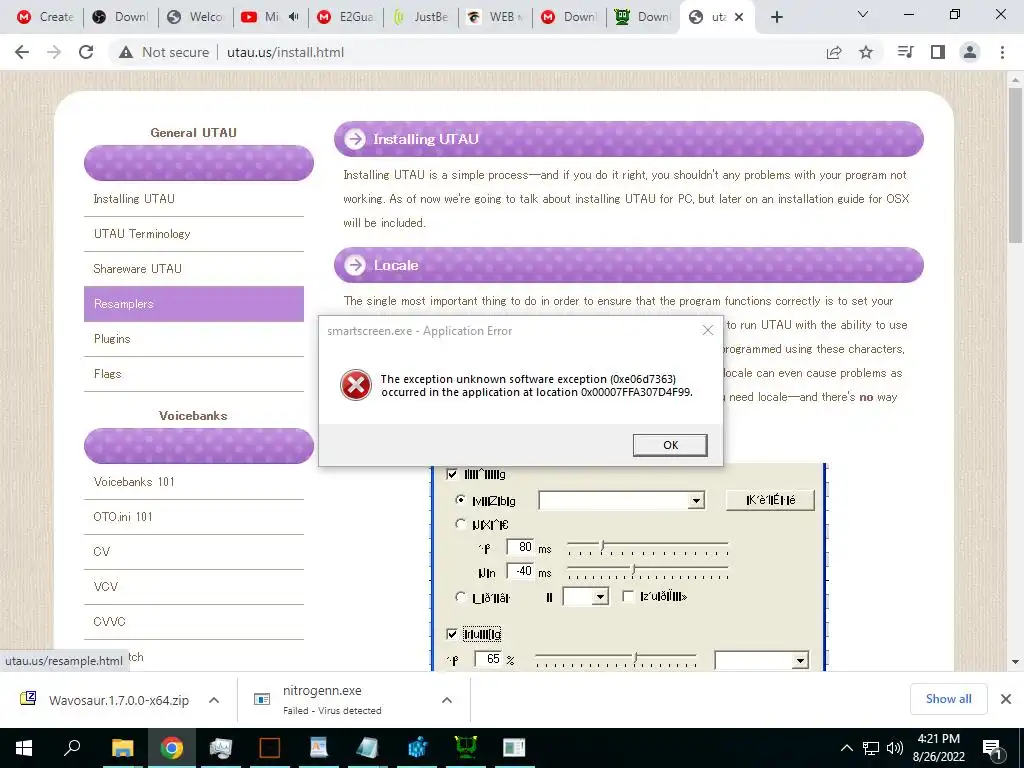Expand options for nitrogenn.exe download
The height and width of the screenshot is (768, 1024).
447,700
